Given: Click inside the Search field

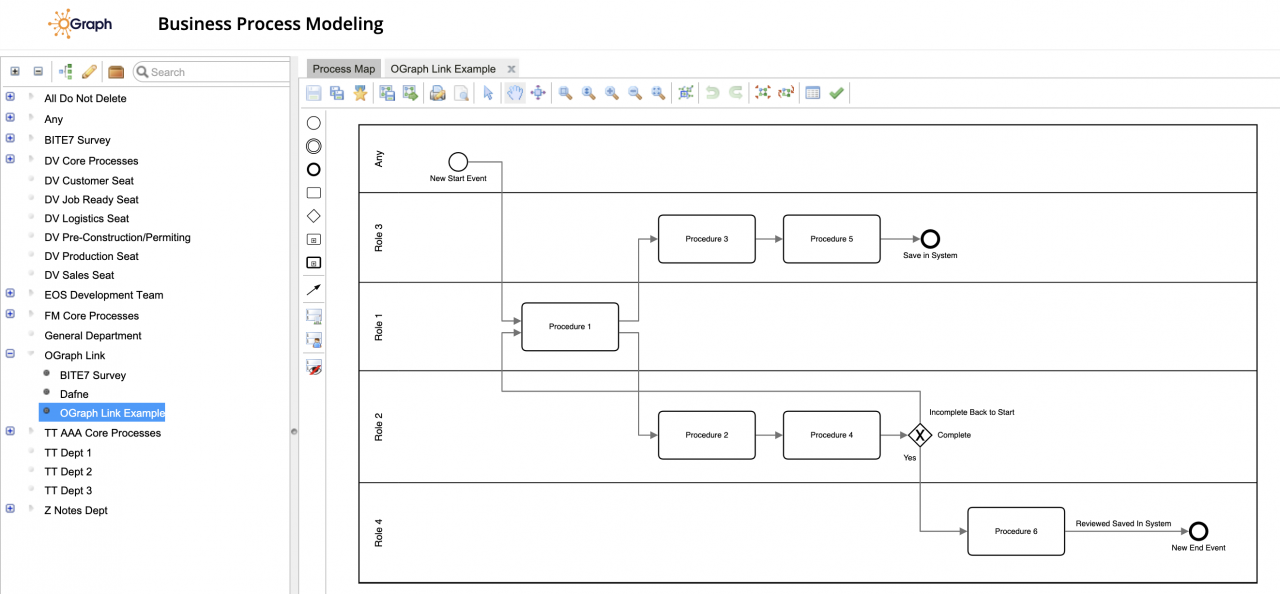Looking at the screenshot, I should click(x=210, y=71).
